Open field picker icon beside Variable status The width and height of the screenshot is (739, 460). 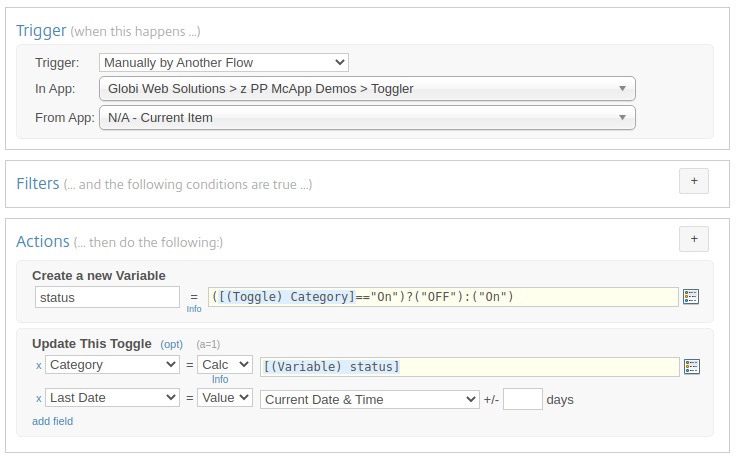(691, 367)
